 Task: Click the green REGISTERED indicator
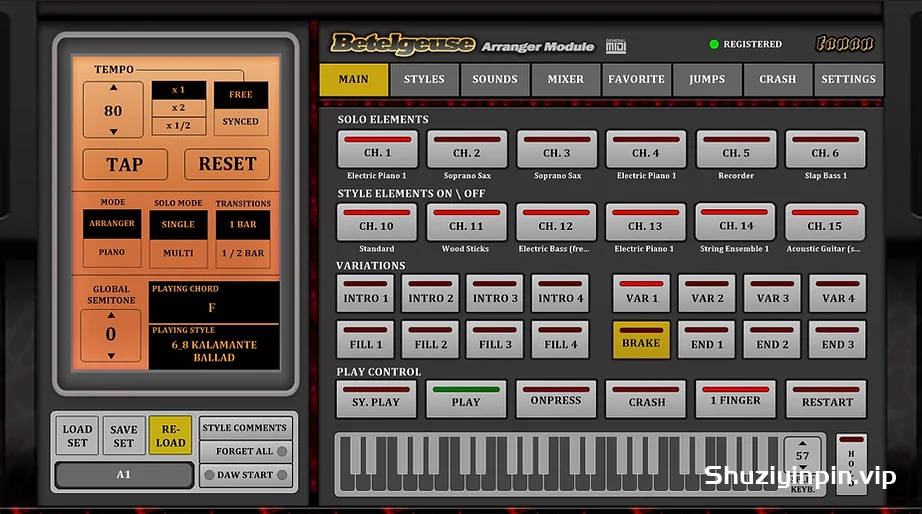714,44
